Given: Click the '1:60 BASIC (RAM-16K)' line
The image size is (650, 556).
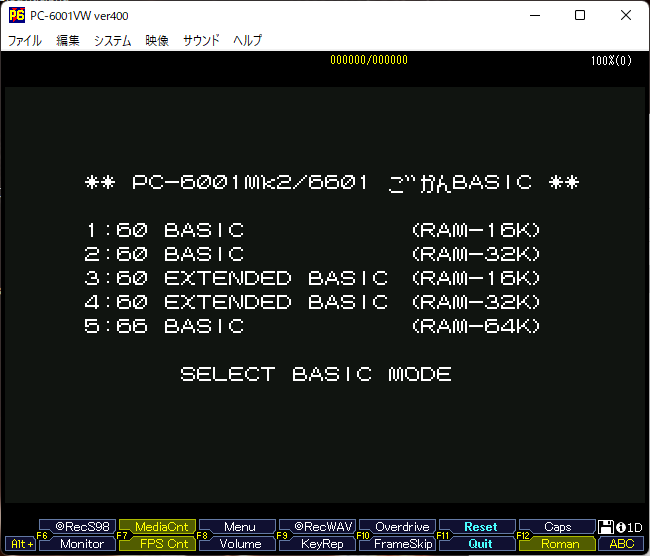Looking at the screenshot, I should [312, 230].
